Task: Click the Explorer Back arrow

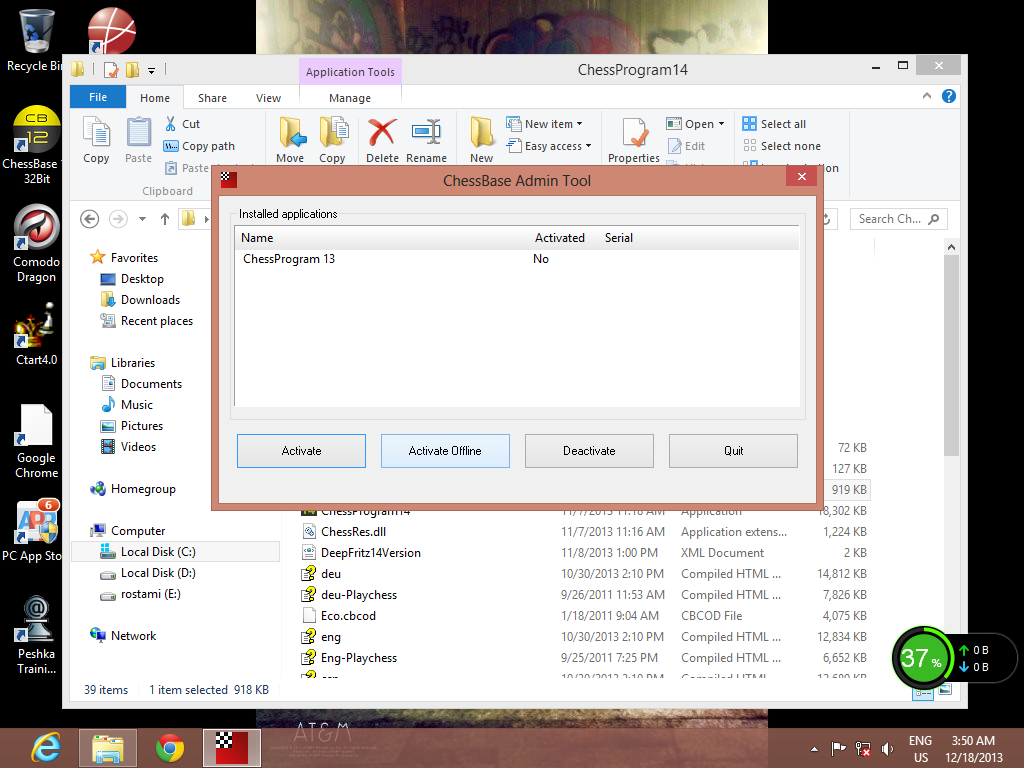Action: (89, 219)
